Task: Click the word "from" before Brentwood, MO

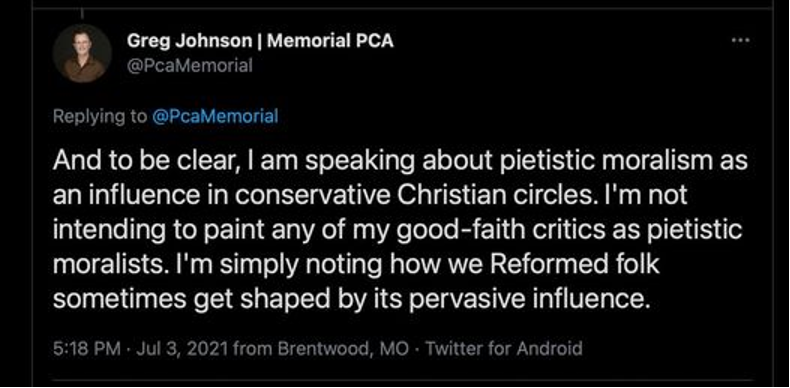Action: (251, 349)
